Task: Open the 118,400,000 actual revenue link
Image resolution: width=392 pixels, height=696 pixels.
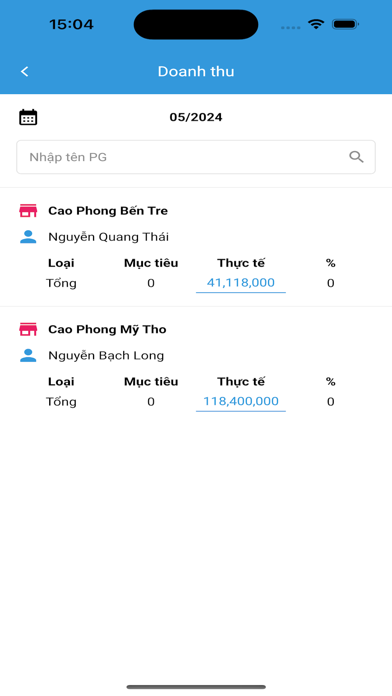Action: (241, 401)
